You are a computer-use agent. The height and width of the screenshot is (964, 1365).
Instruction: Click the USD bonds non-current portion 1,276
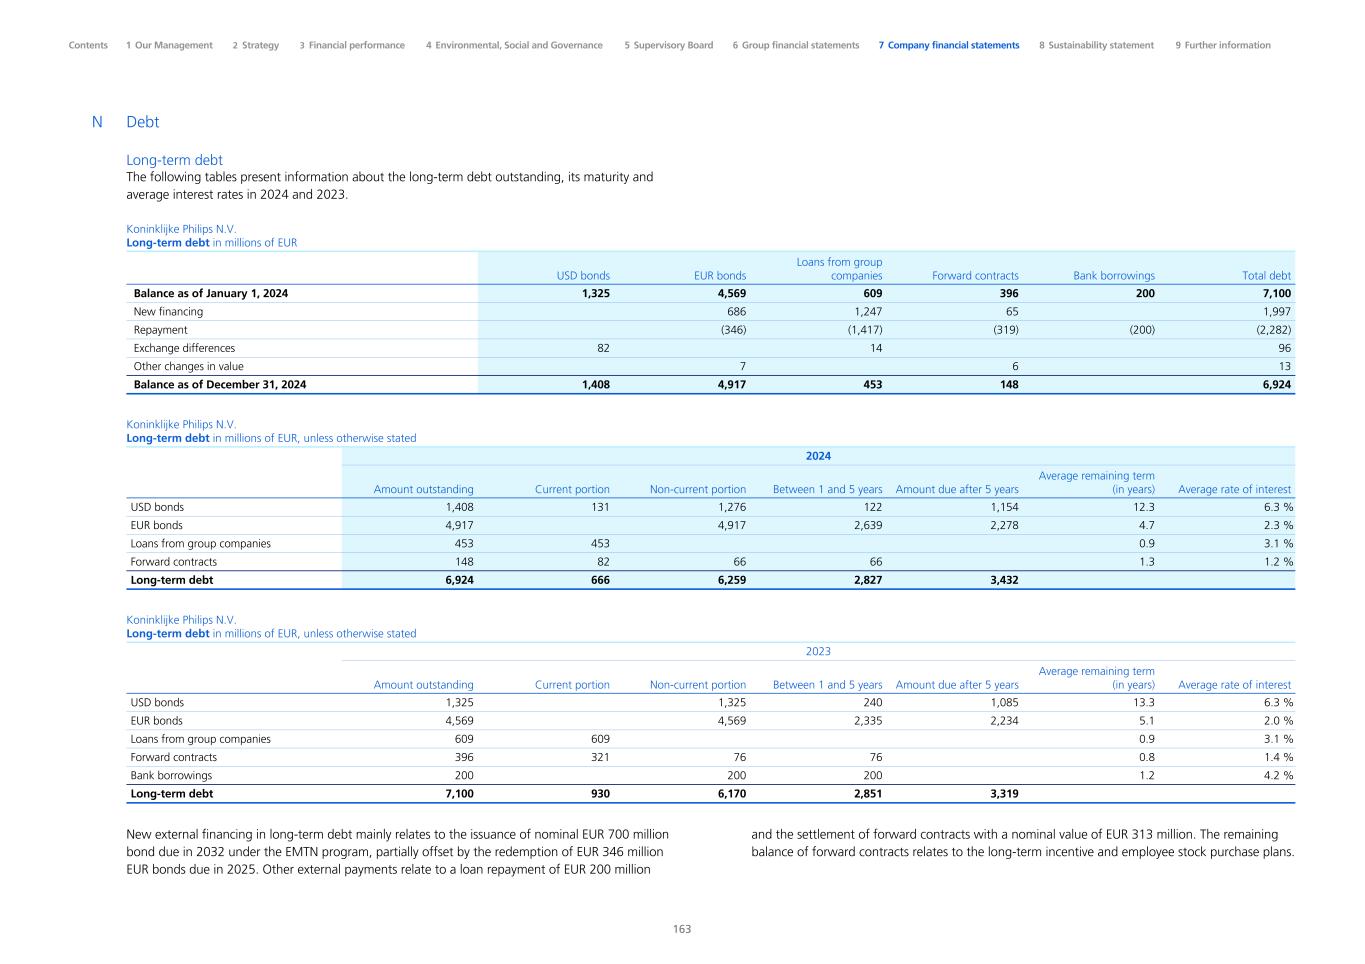tap(732, 507)
